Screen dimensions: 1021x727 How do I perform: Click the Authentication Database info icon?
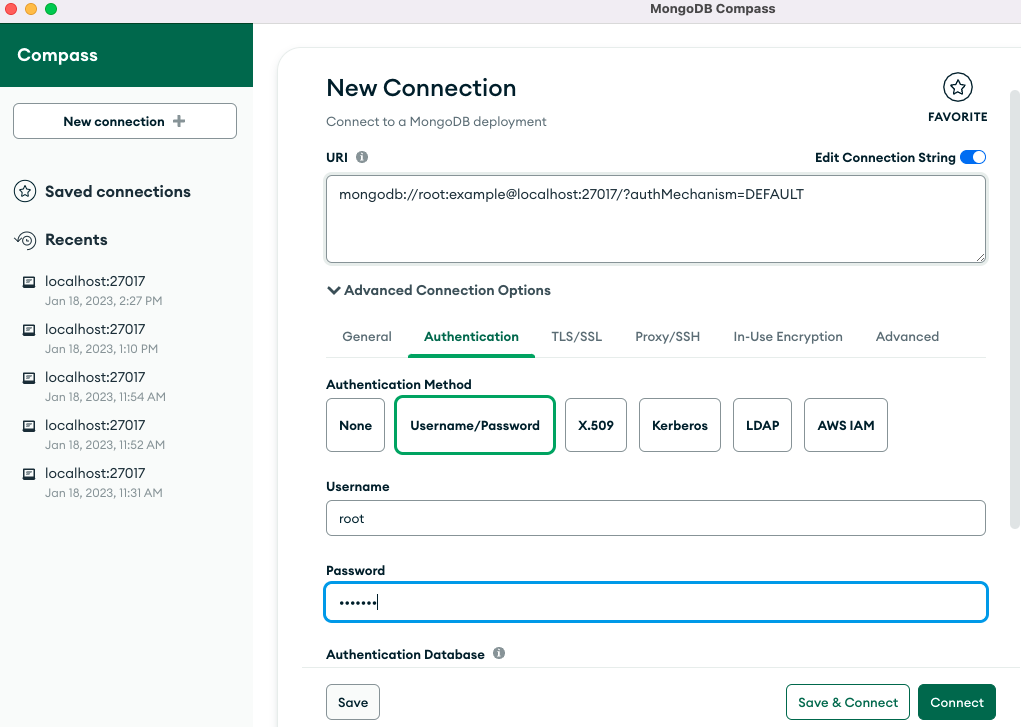click(x=499, y=653)
